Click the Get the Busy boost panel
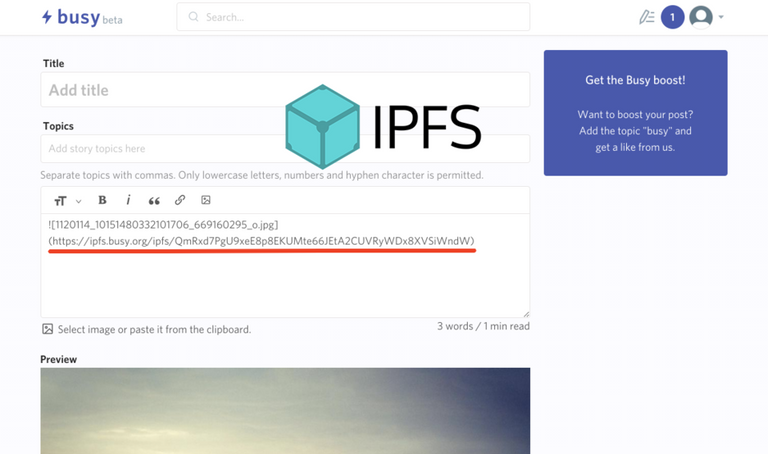Viewport: 768px width, 454px height. 635,112
